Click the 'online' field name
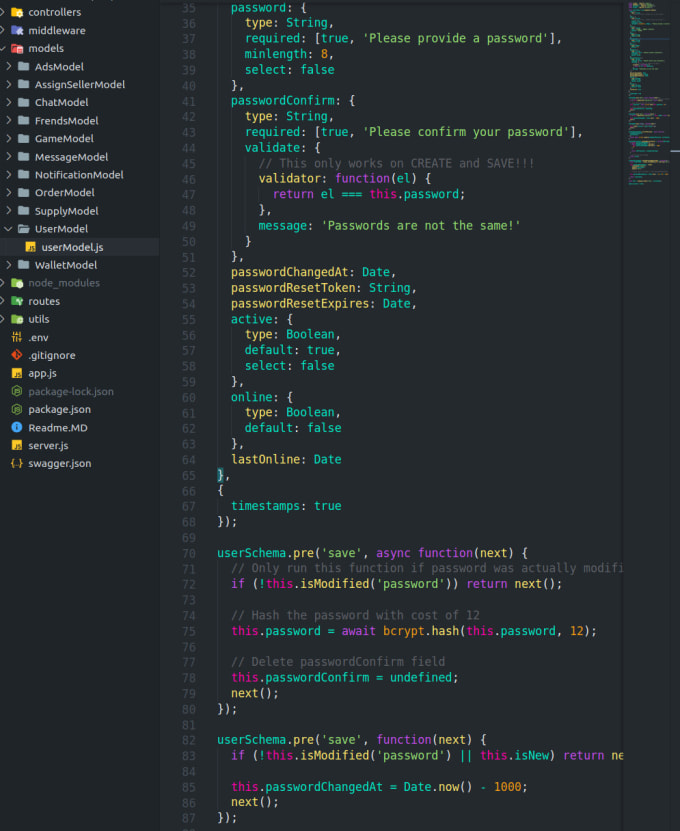Screen dimensions: 680x831 [x=251, y=397]
